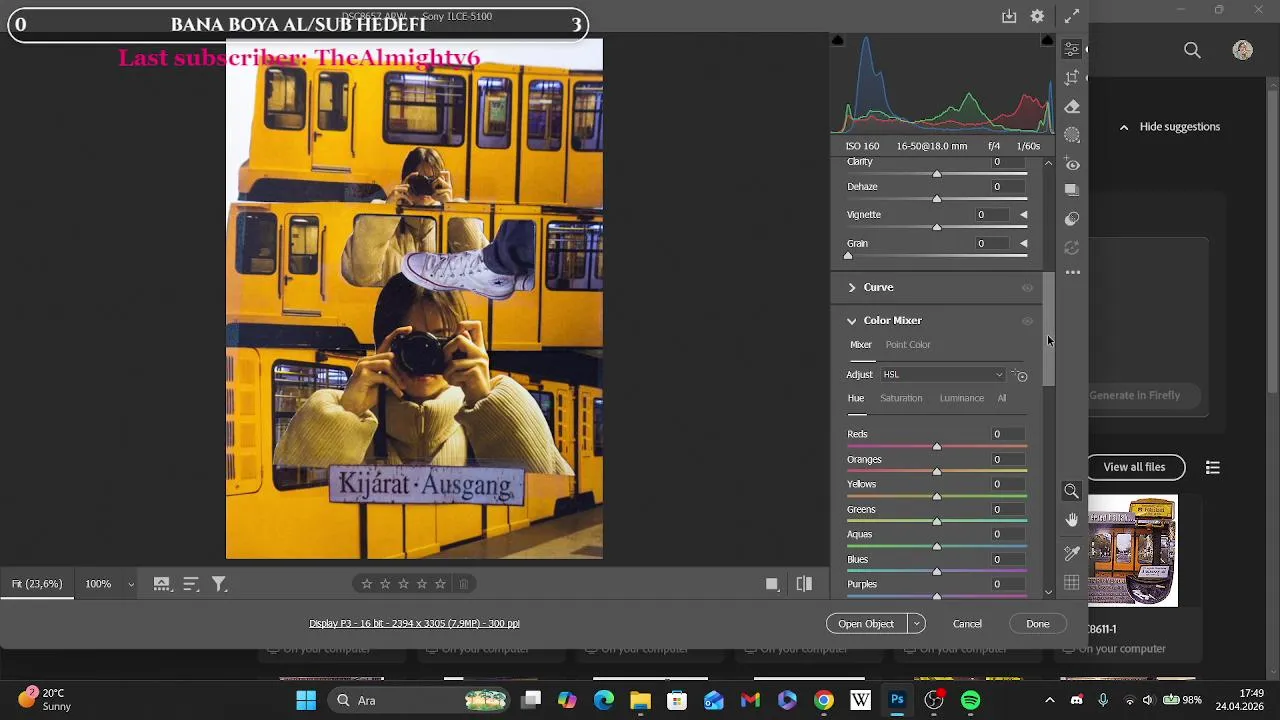Collapse Hide suggestions chevron

(x=1124, y=127)
